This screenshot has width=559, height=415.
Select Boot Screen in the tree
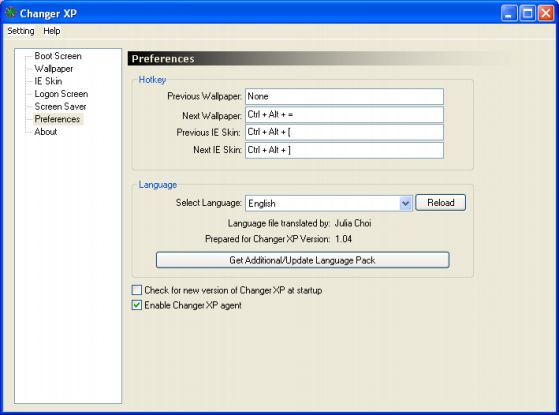coord(58,56)
